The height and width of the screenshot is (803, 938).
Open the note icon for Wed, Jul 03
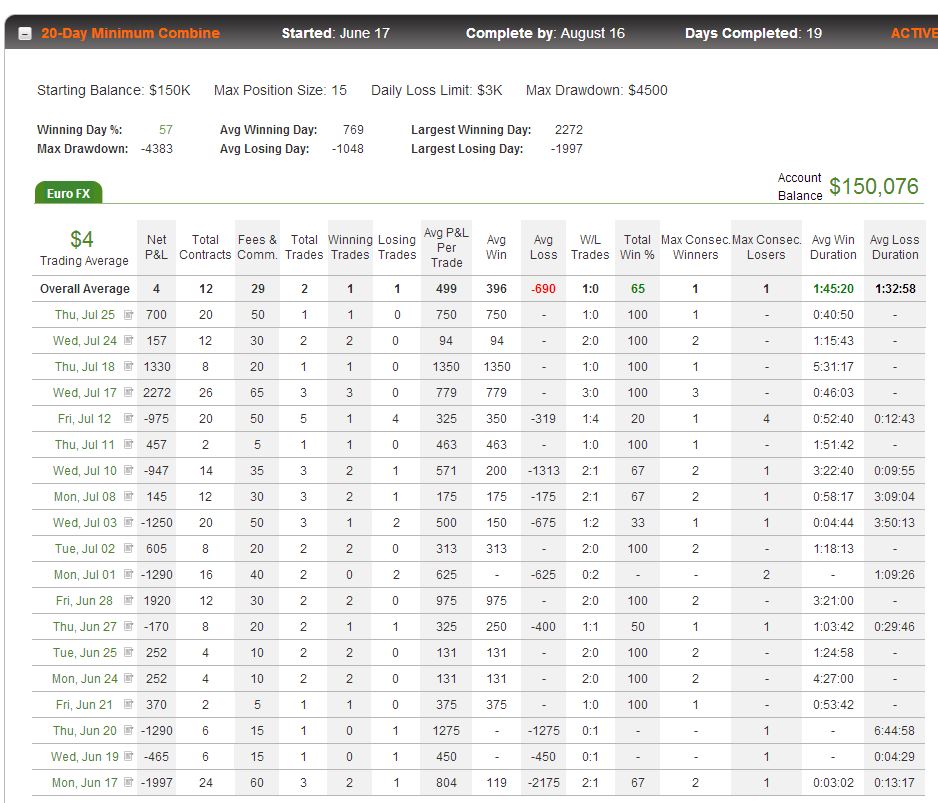coord(128,522)
